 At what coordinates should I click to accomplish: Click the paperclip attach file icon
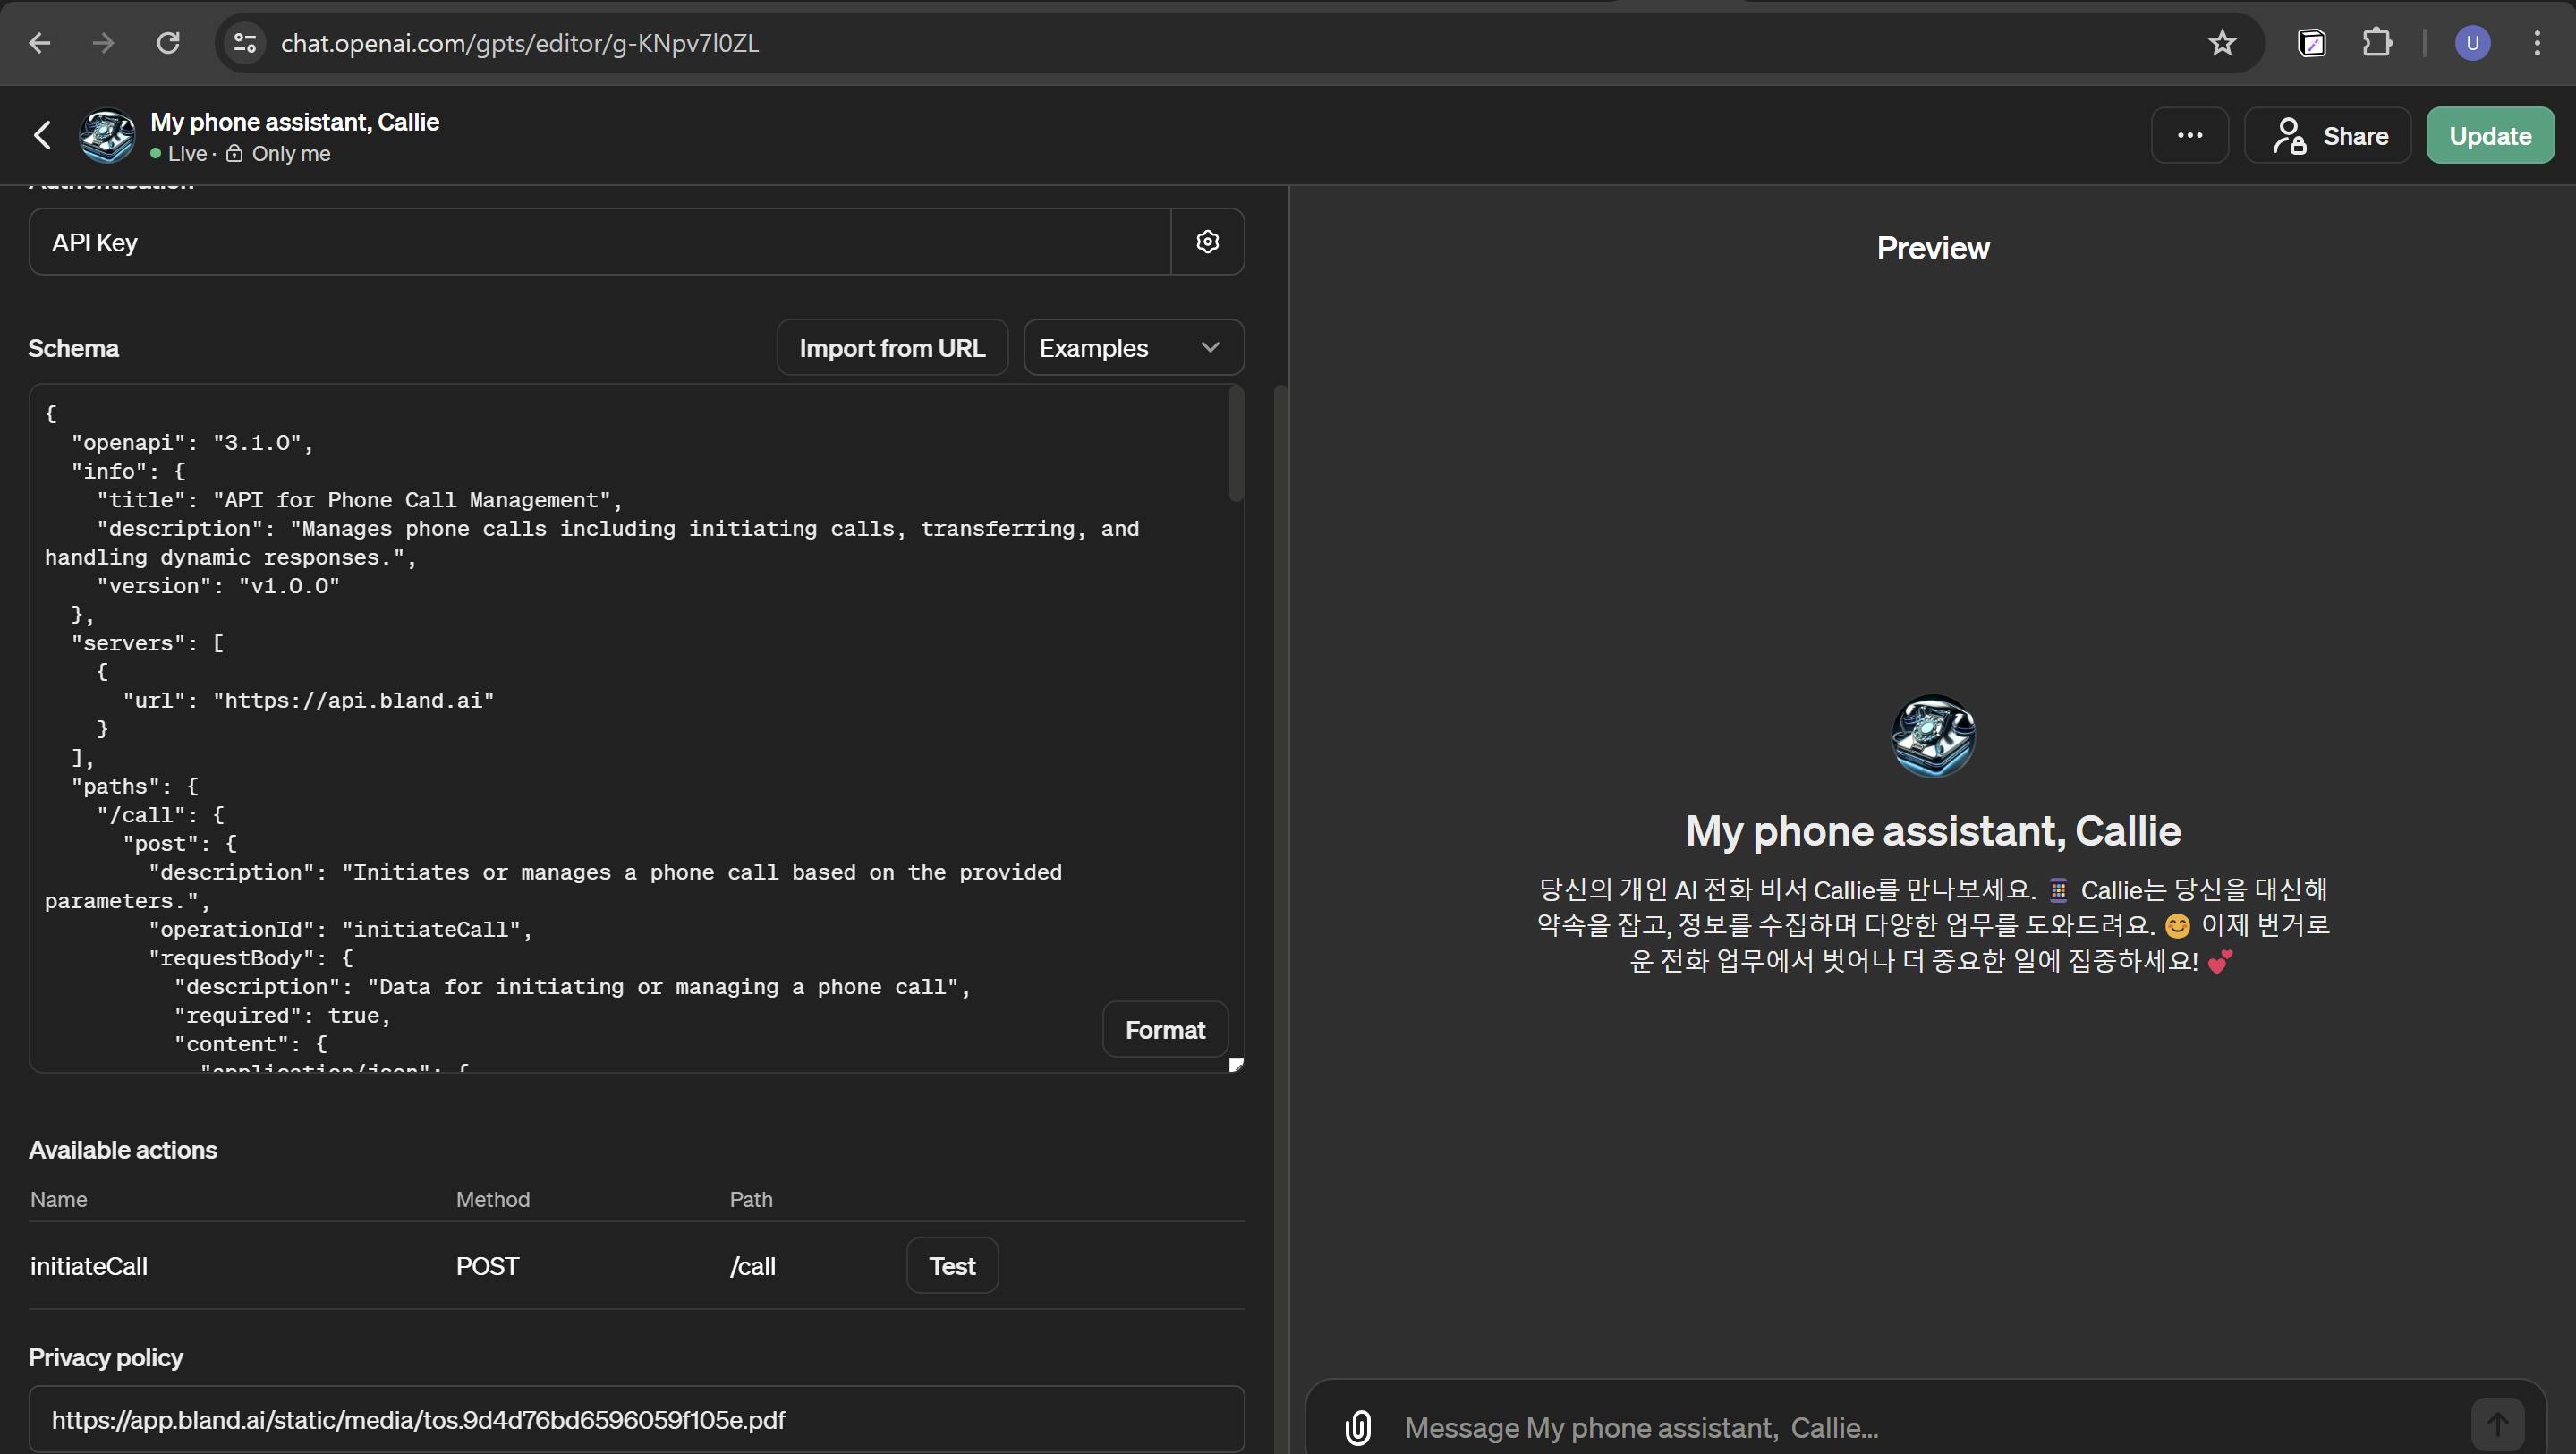pyautogui.click(x=1357, y=1427)
